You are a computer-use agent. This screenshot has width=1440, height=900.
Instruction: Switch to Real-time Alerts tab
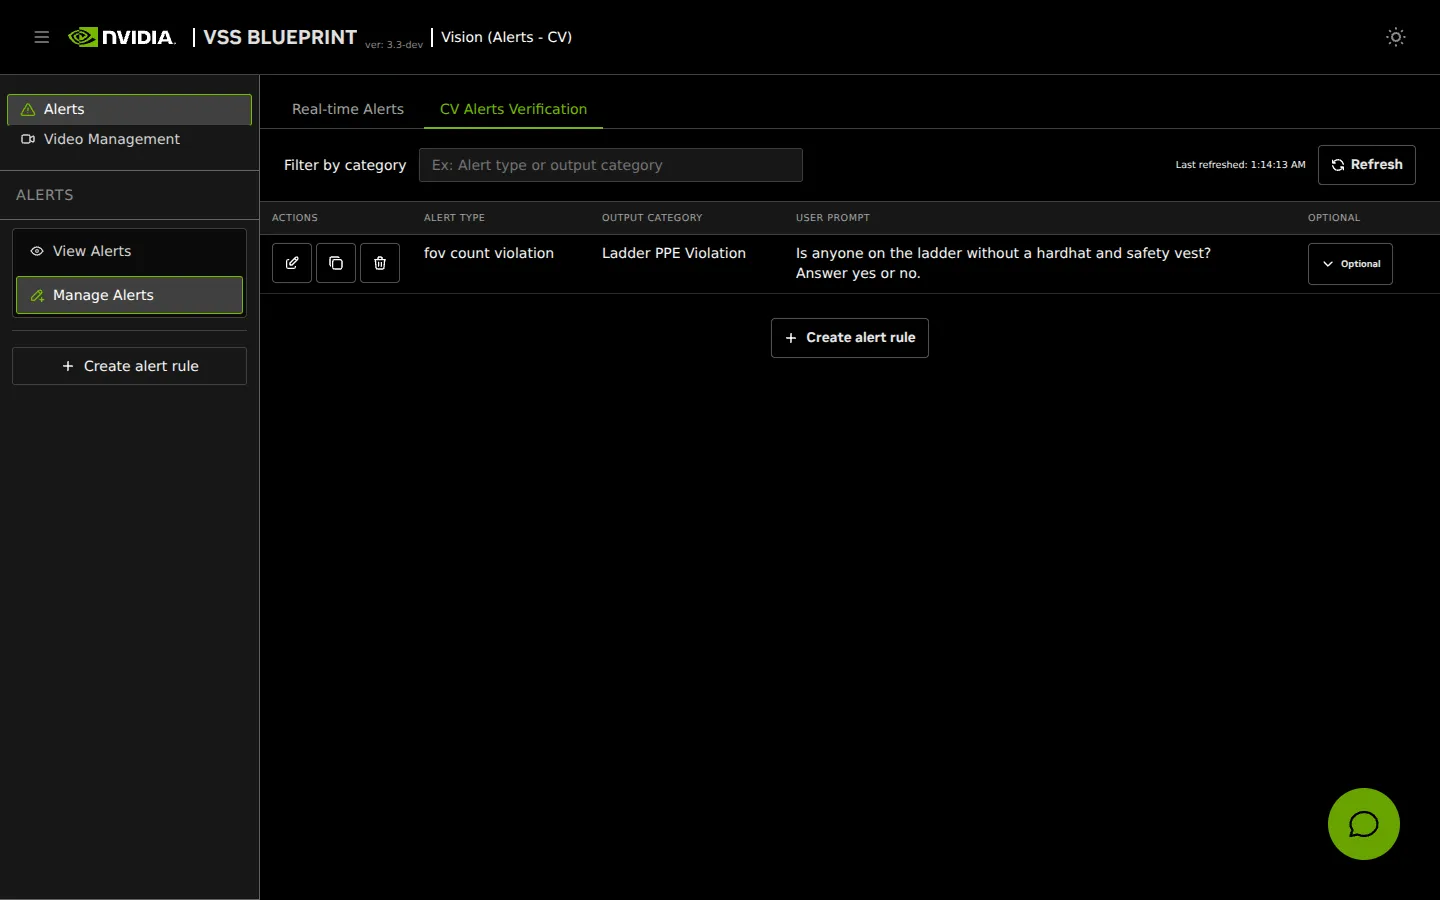coord(348,109)
